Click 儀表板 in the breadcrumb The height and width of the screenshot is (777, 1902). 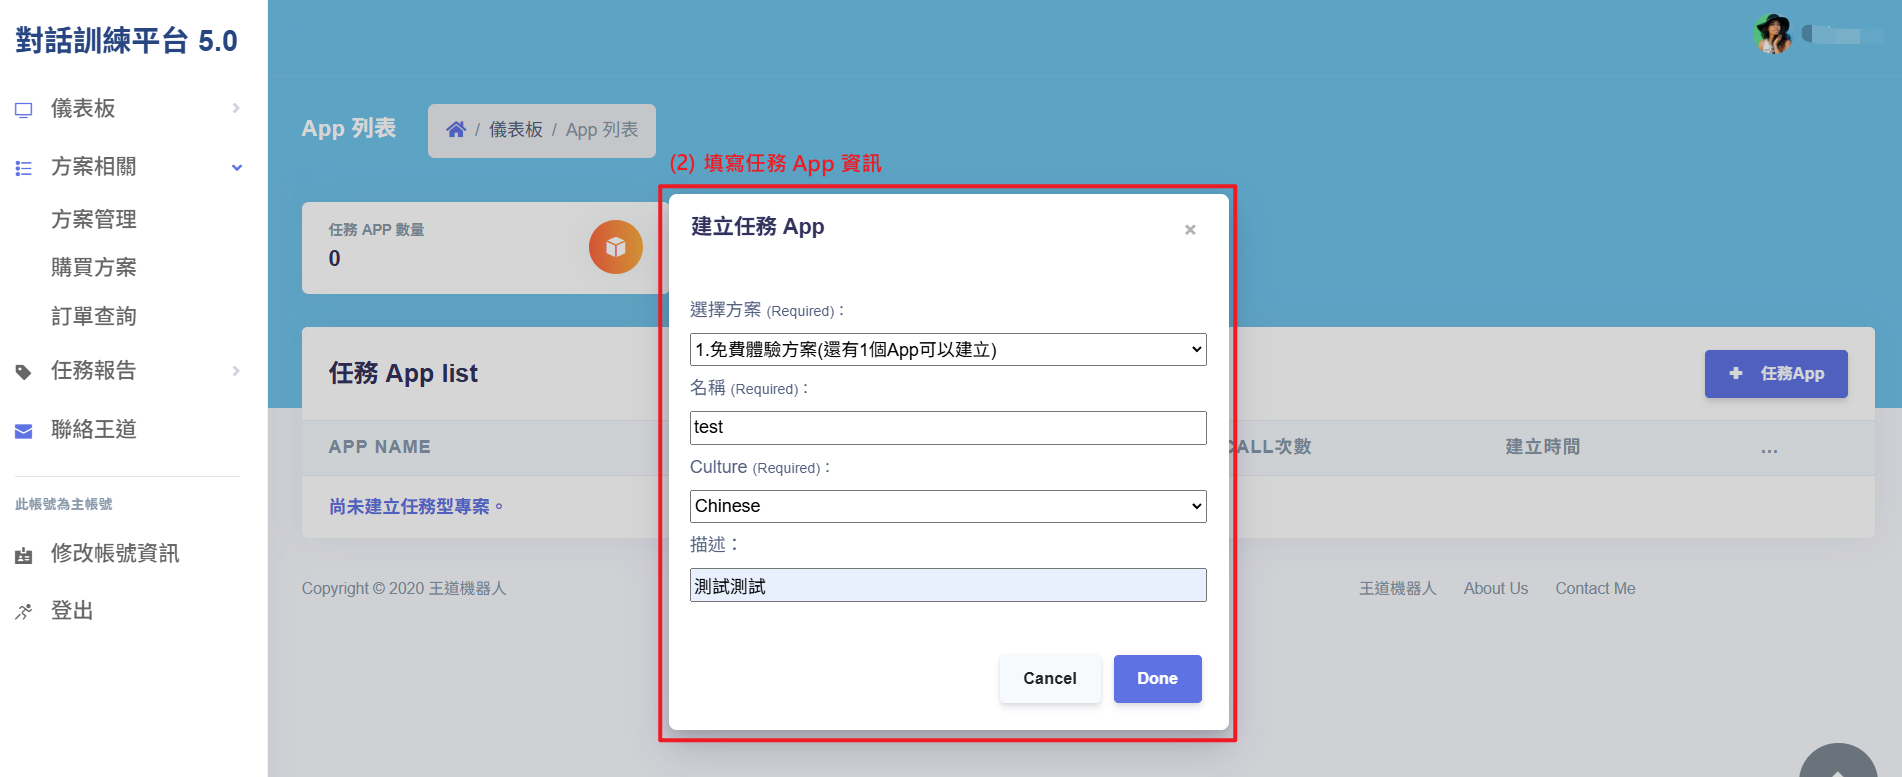516,130
